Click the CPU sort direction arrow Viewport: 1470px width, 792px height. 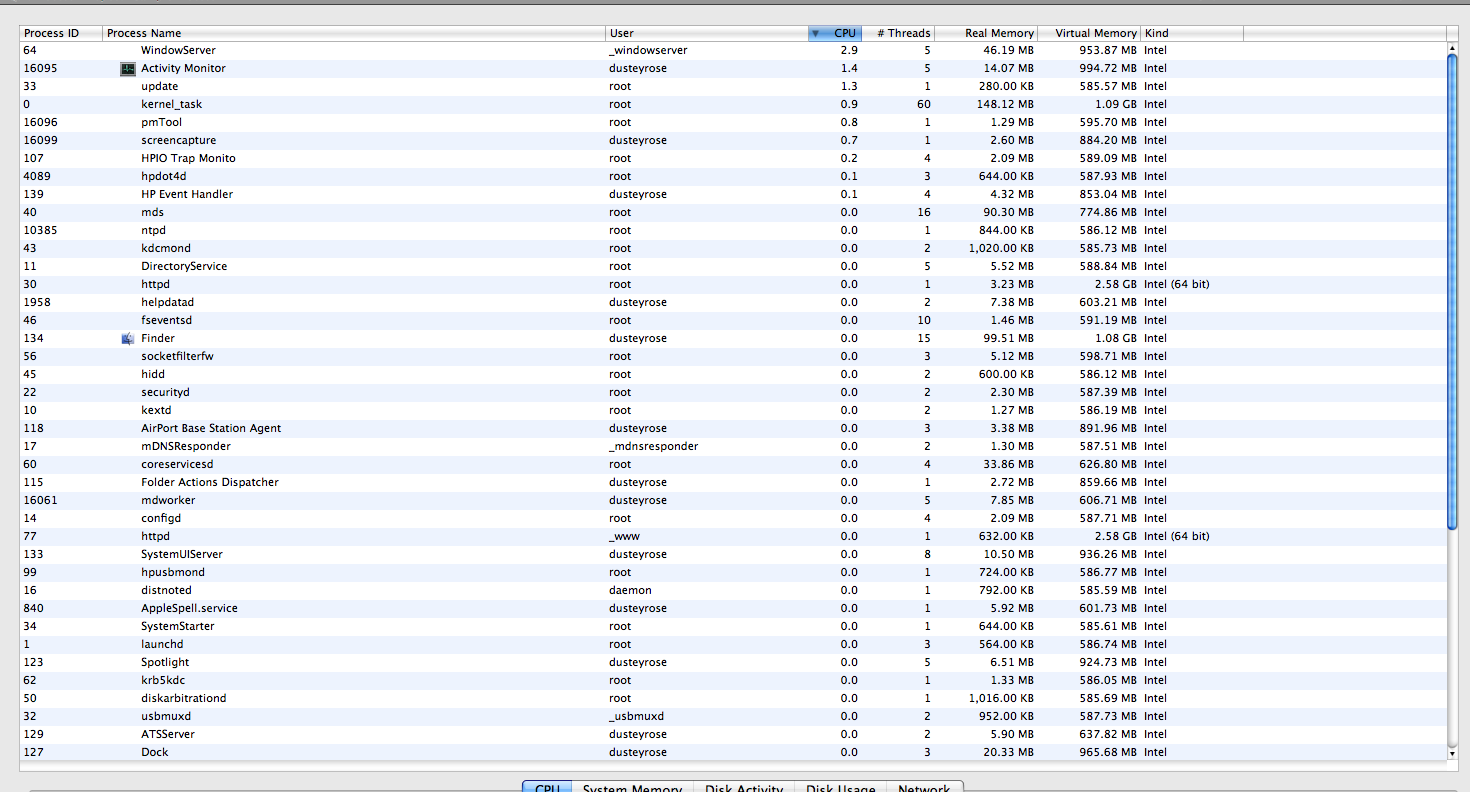[x=815, y=33]
